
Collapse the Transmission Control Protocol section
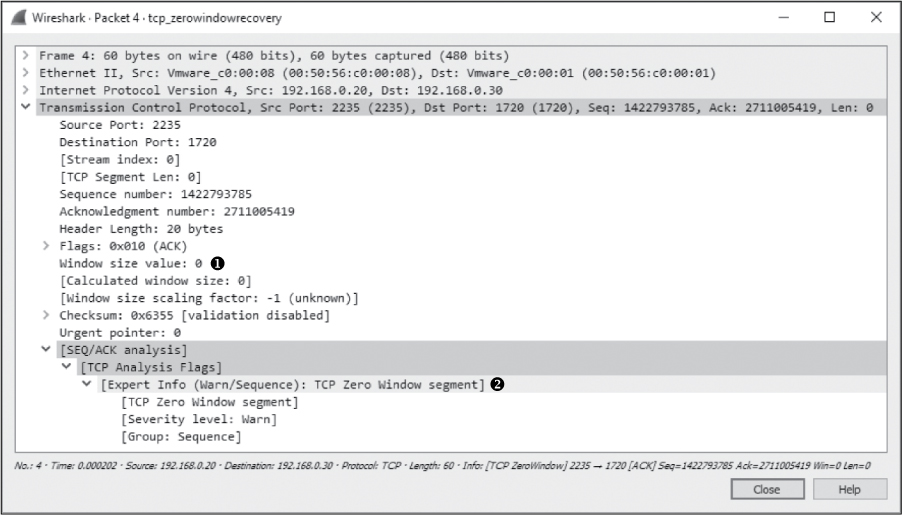pyautogui.click(x=25, y=106)
